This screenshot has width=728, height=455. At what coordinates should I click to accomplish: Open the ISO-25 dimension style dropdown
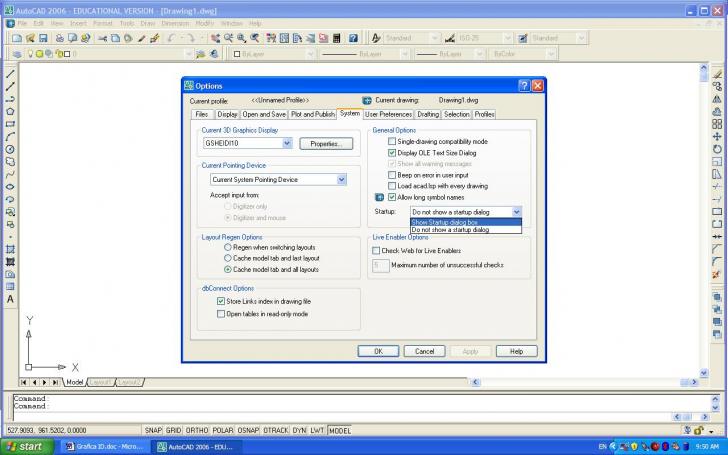(x=507, y=38)
